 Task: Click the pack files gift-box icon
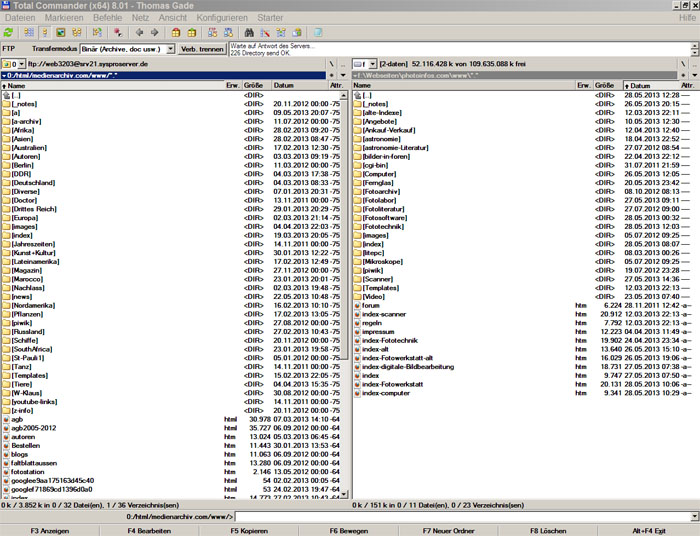[176, 33]
